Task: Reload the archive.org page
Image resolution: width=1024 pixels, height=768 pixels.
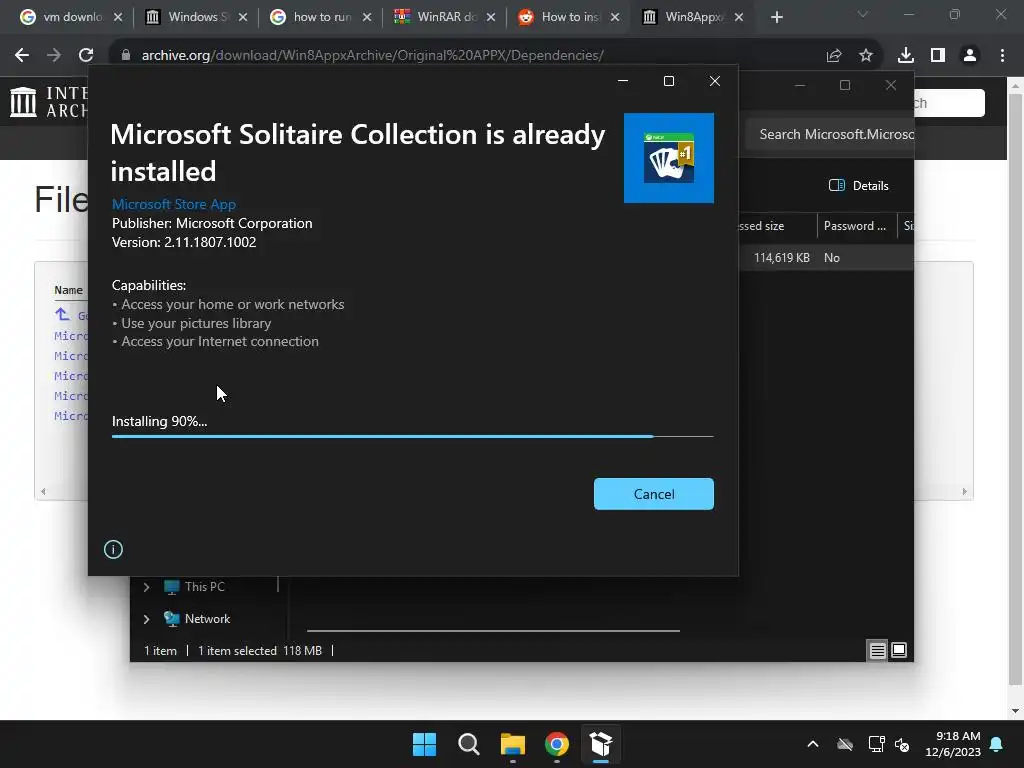Action: click(86, 56)
